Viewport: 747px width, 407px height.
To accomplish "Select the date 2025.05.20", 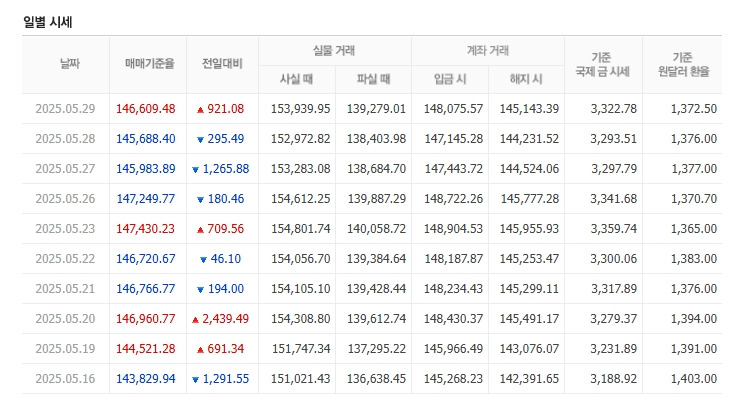I will click(x=65, y=319).
